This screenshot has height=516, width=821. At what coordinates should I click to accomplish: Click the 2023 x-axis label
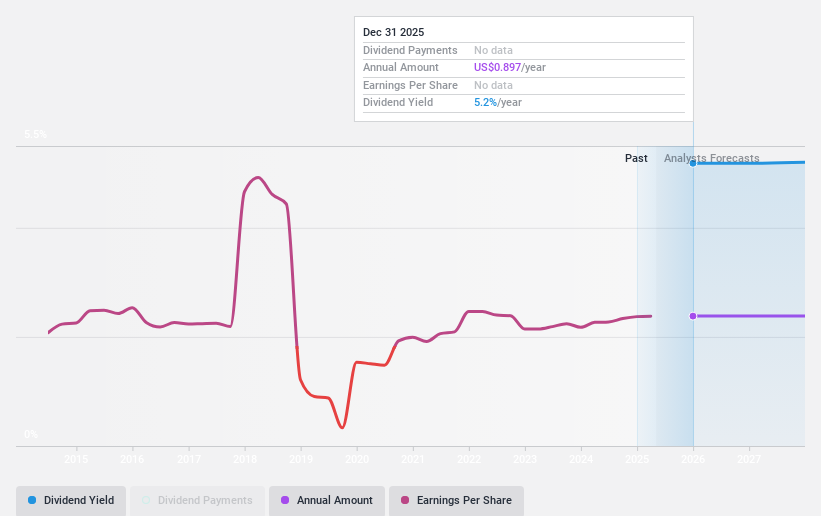(x=525, y=459)
